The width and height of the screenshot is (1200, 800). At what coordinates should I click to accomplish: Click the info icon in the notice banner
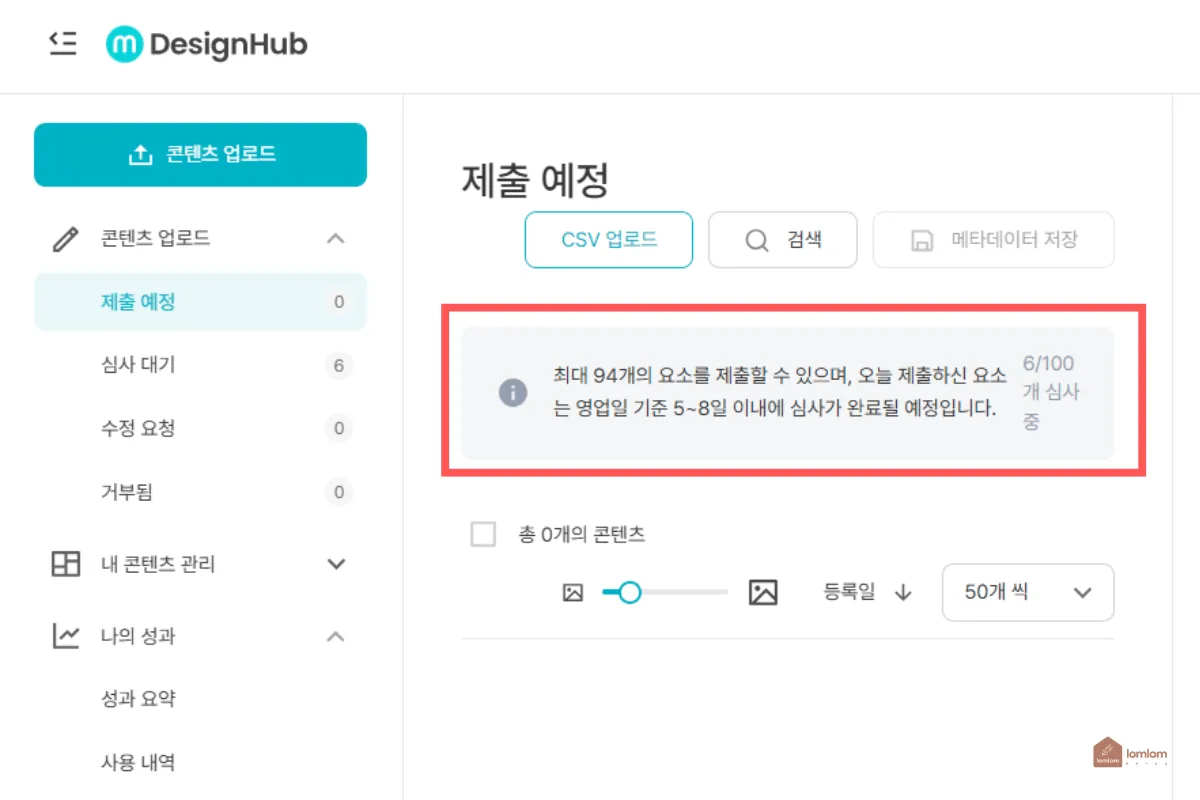pyautogui.click(x=513, y=393)
